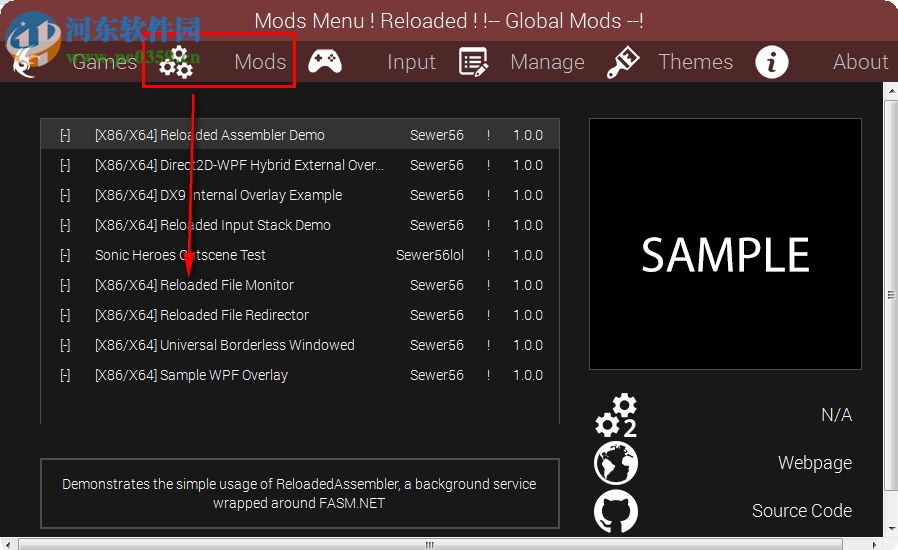Toggle Universal Borderless Windowed checkbox
This screenshot has width=898, height=550.
pos(65,345)
